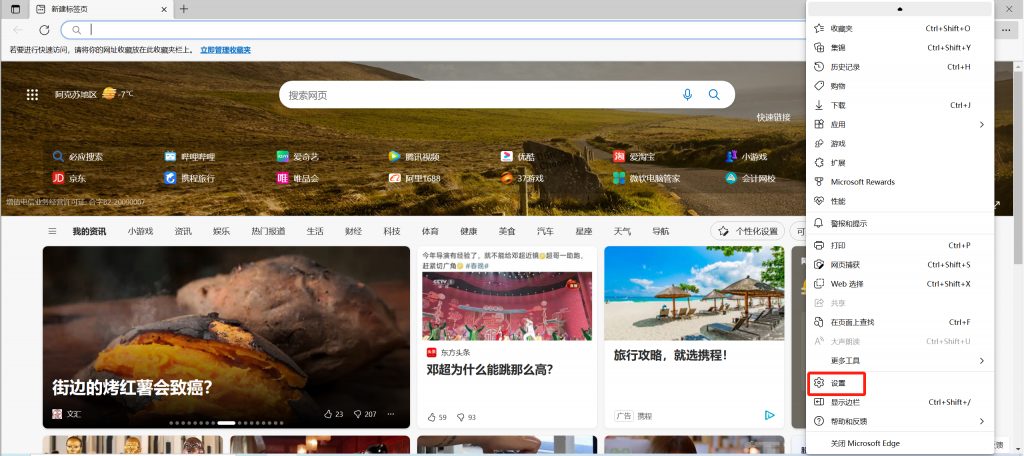Open 爱淘宝 quick link

(x=634, y=157)
